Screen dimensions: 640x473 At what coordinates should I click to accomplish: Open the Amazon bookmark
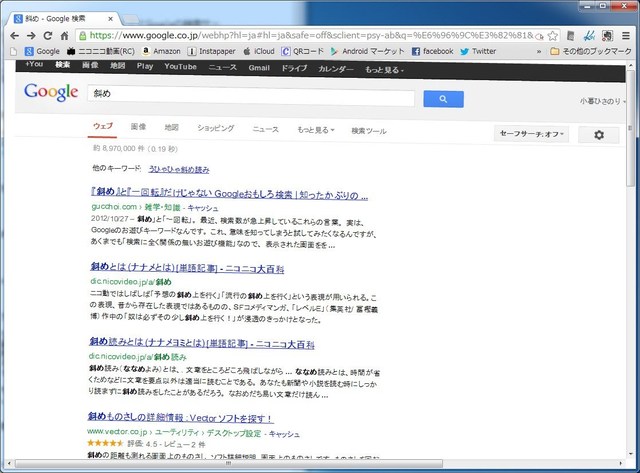[160, 50]
